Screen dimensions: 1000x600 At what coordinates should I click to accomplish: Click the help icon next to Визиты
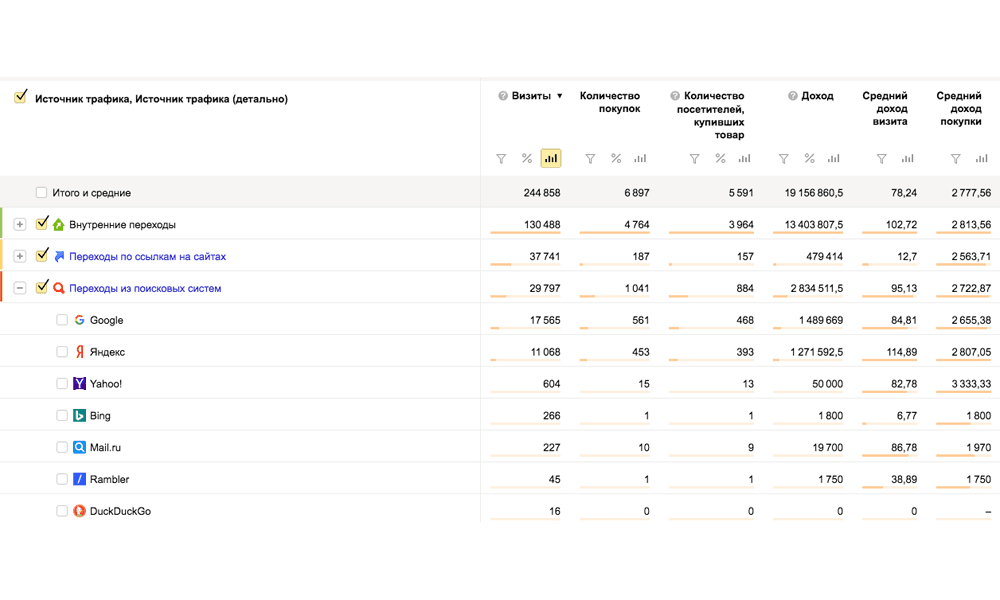coord(503,96)
